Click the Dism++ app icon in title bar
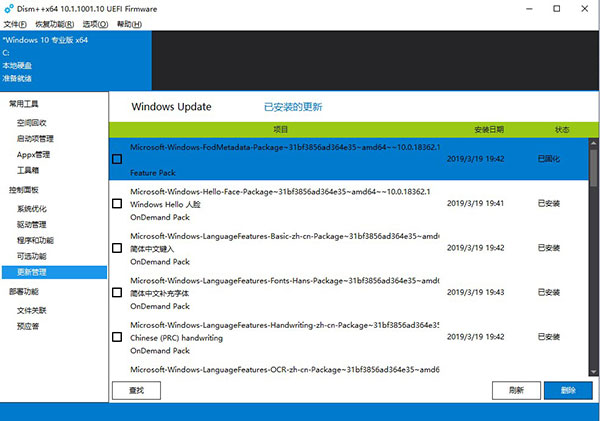The image size is (600, 421). coord(9,8)
